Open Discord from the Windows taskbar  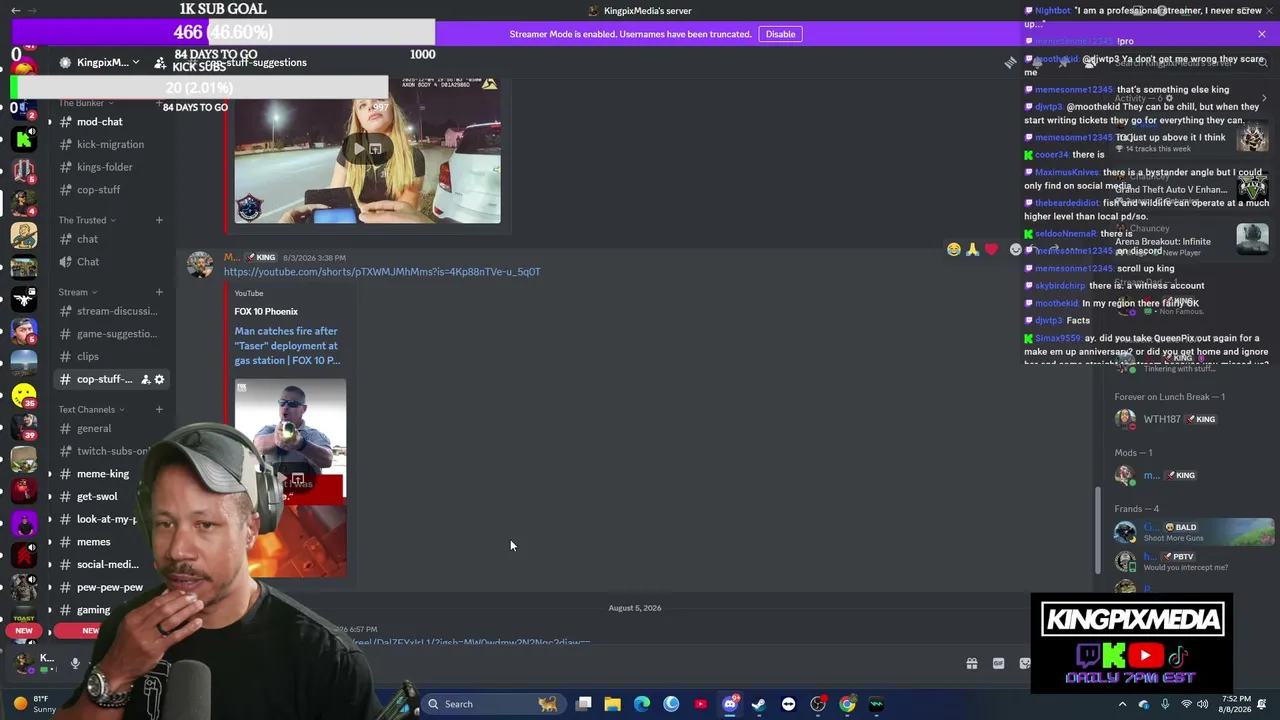pyautogui.click(x=730, y=704)
